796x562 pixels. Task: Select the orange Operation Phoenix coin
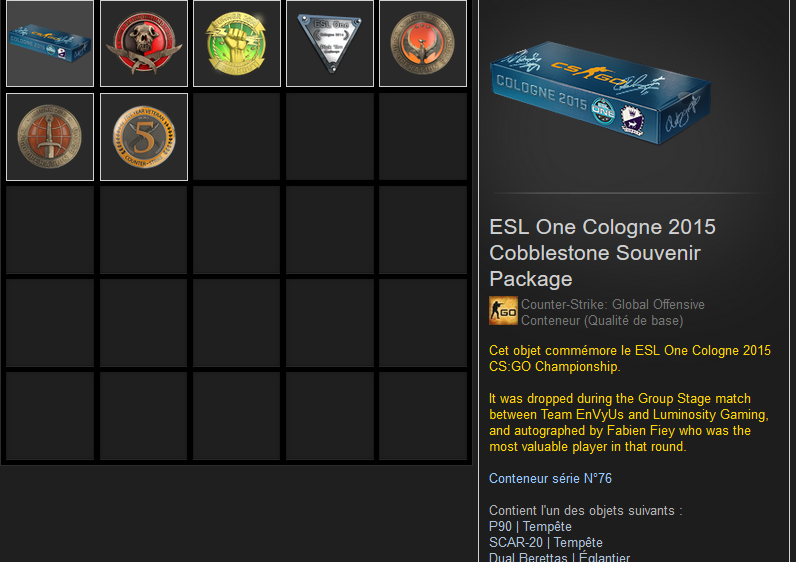point(423,44)
